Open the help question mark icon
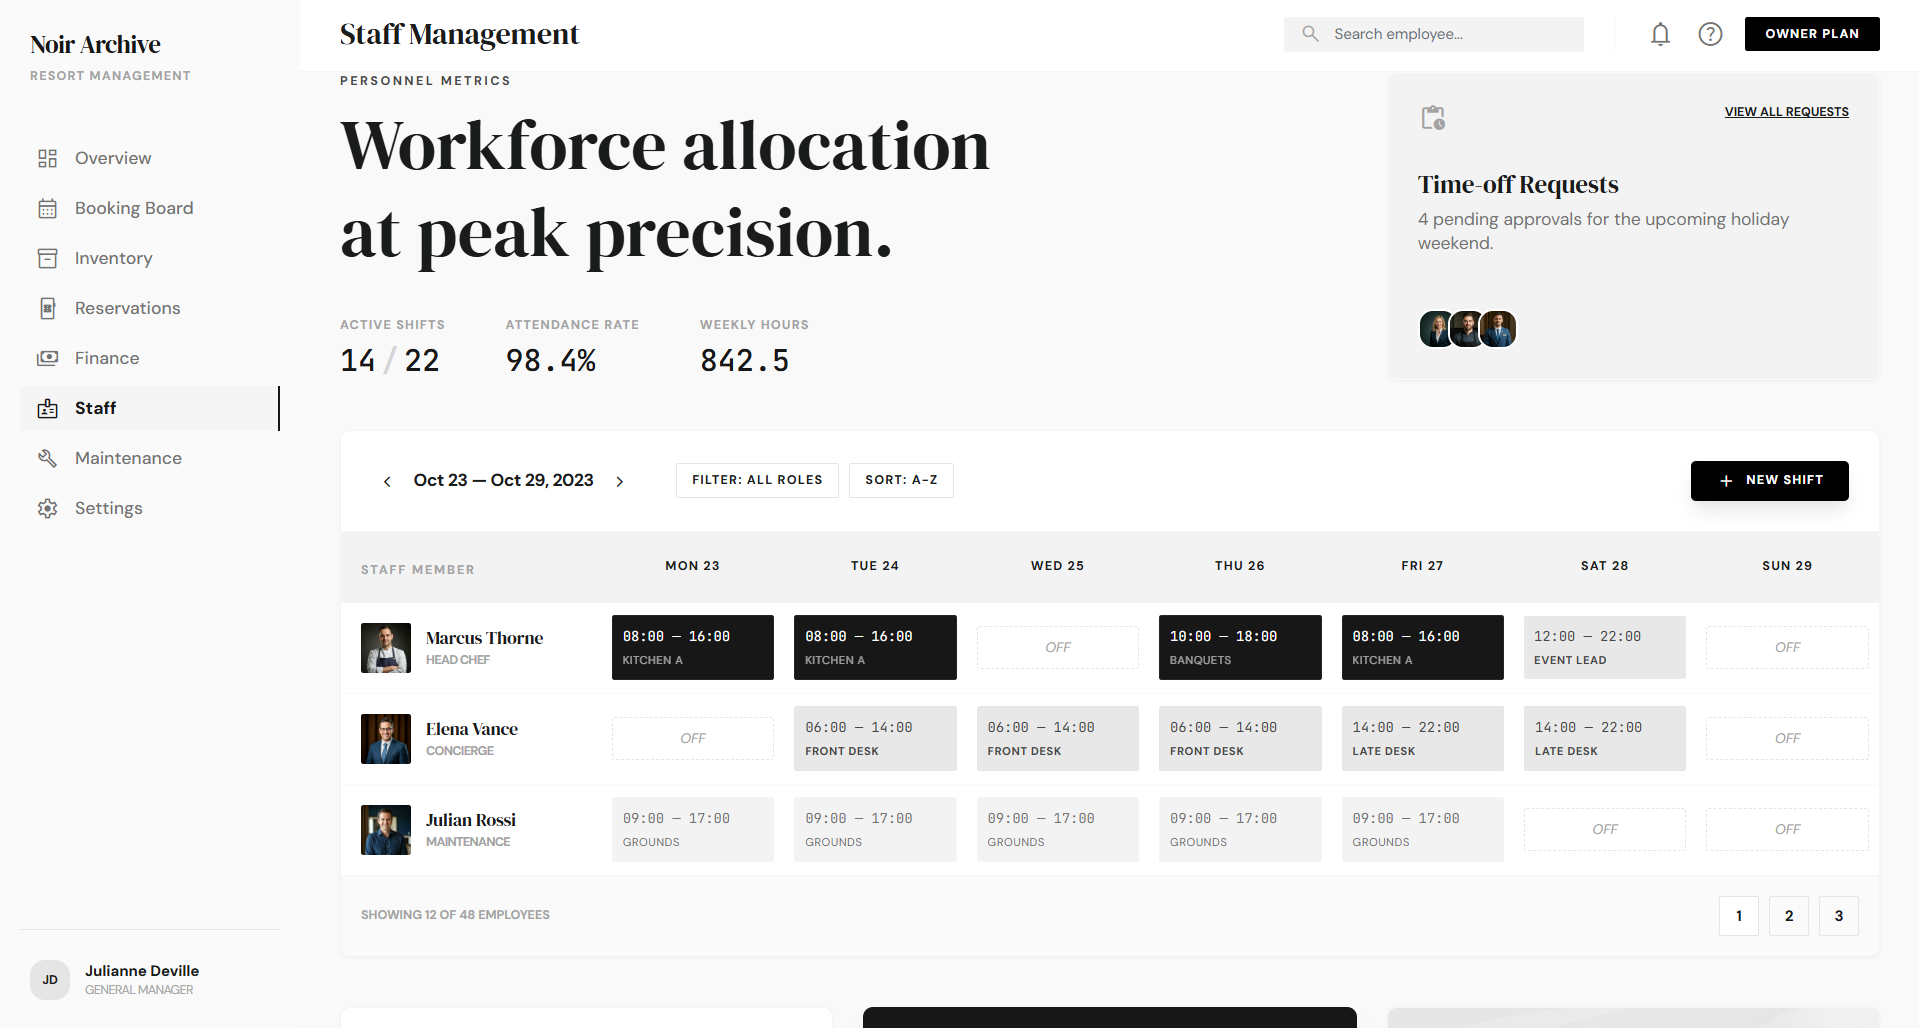This screenshot has height=1028, width=1919. tap(1710, 35)
